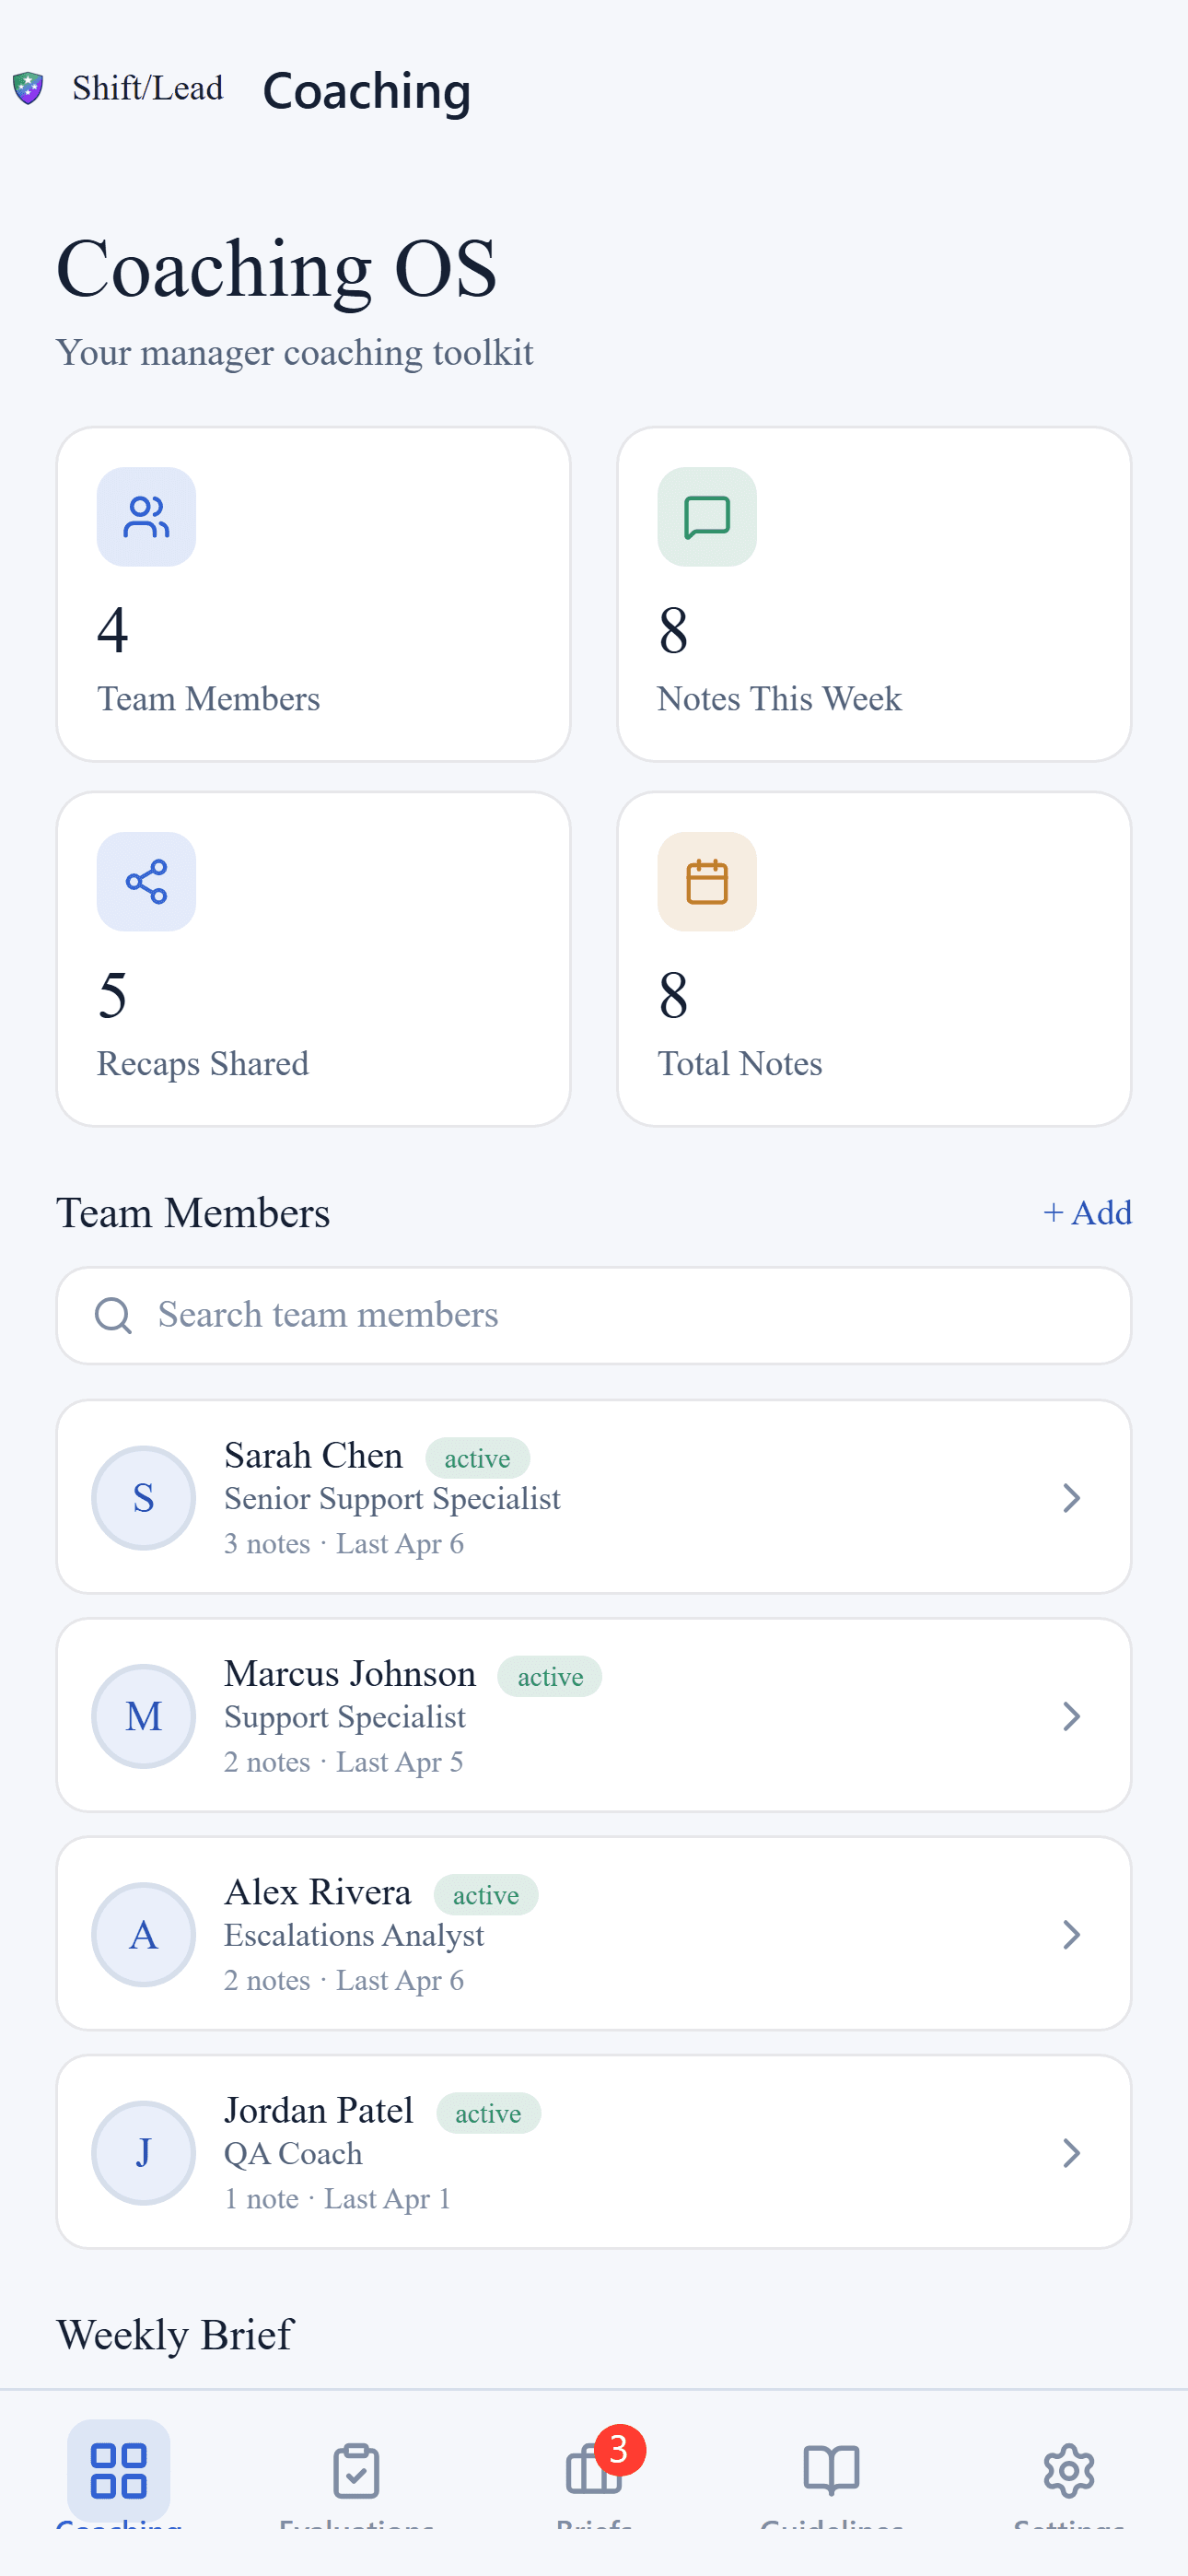
Task: Click the + Add team member link
Action: 1087,1213
